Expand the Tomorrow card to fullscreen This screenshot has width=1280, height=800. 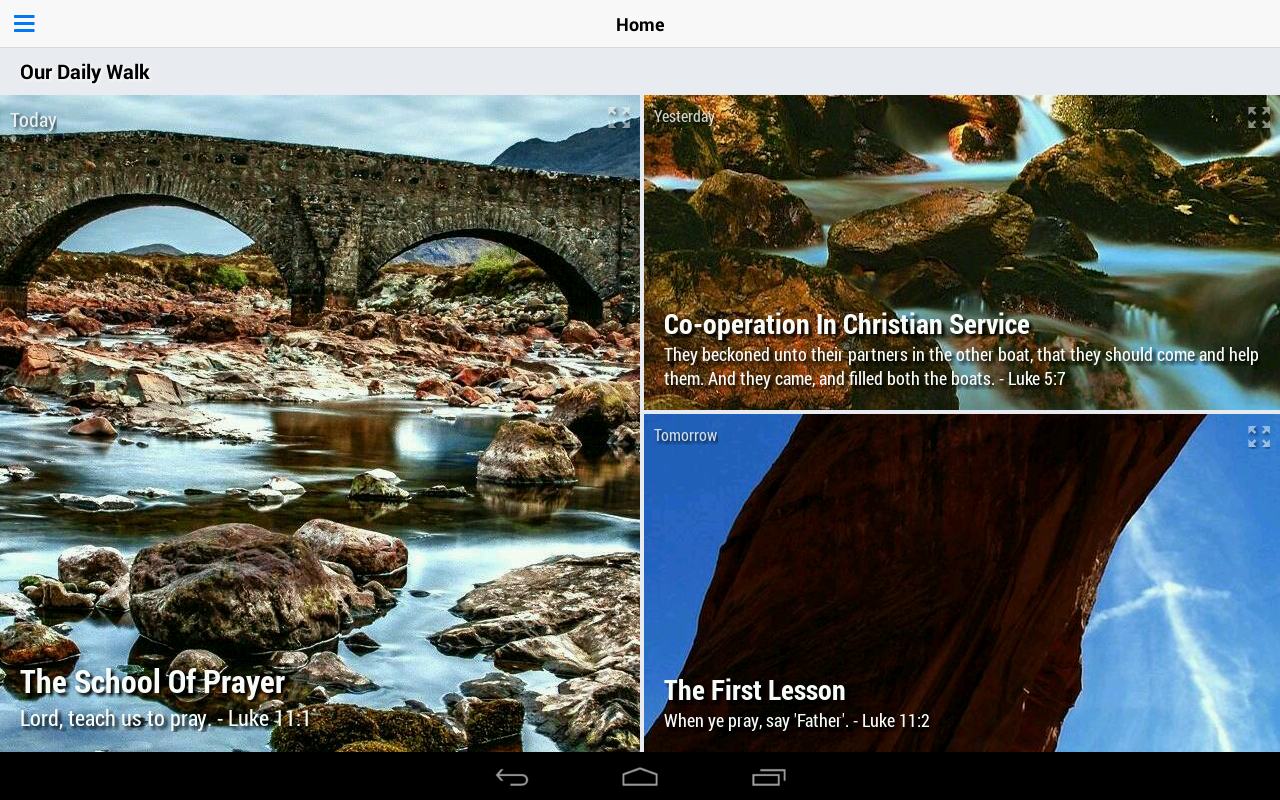[1258, 437]
